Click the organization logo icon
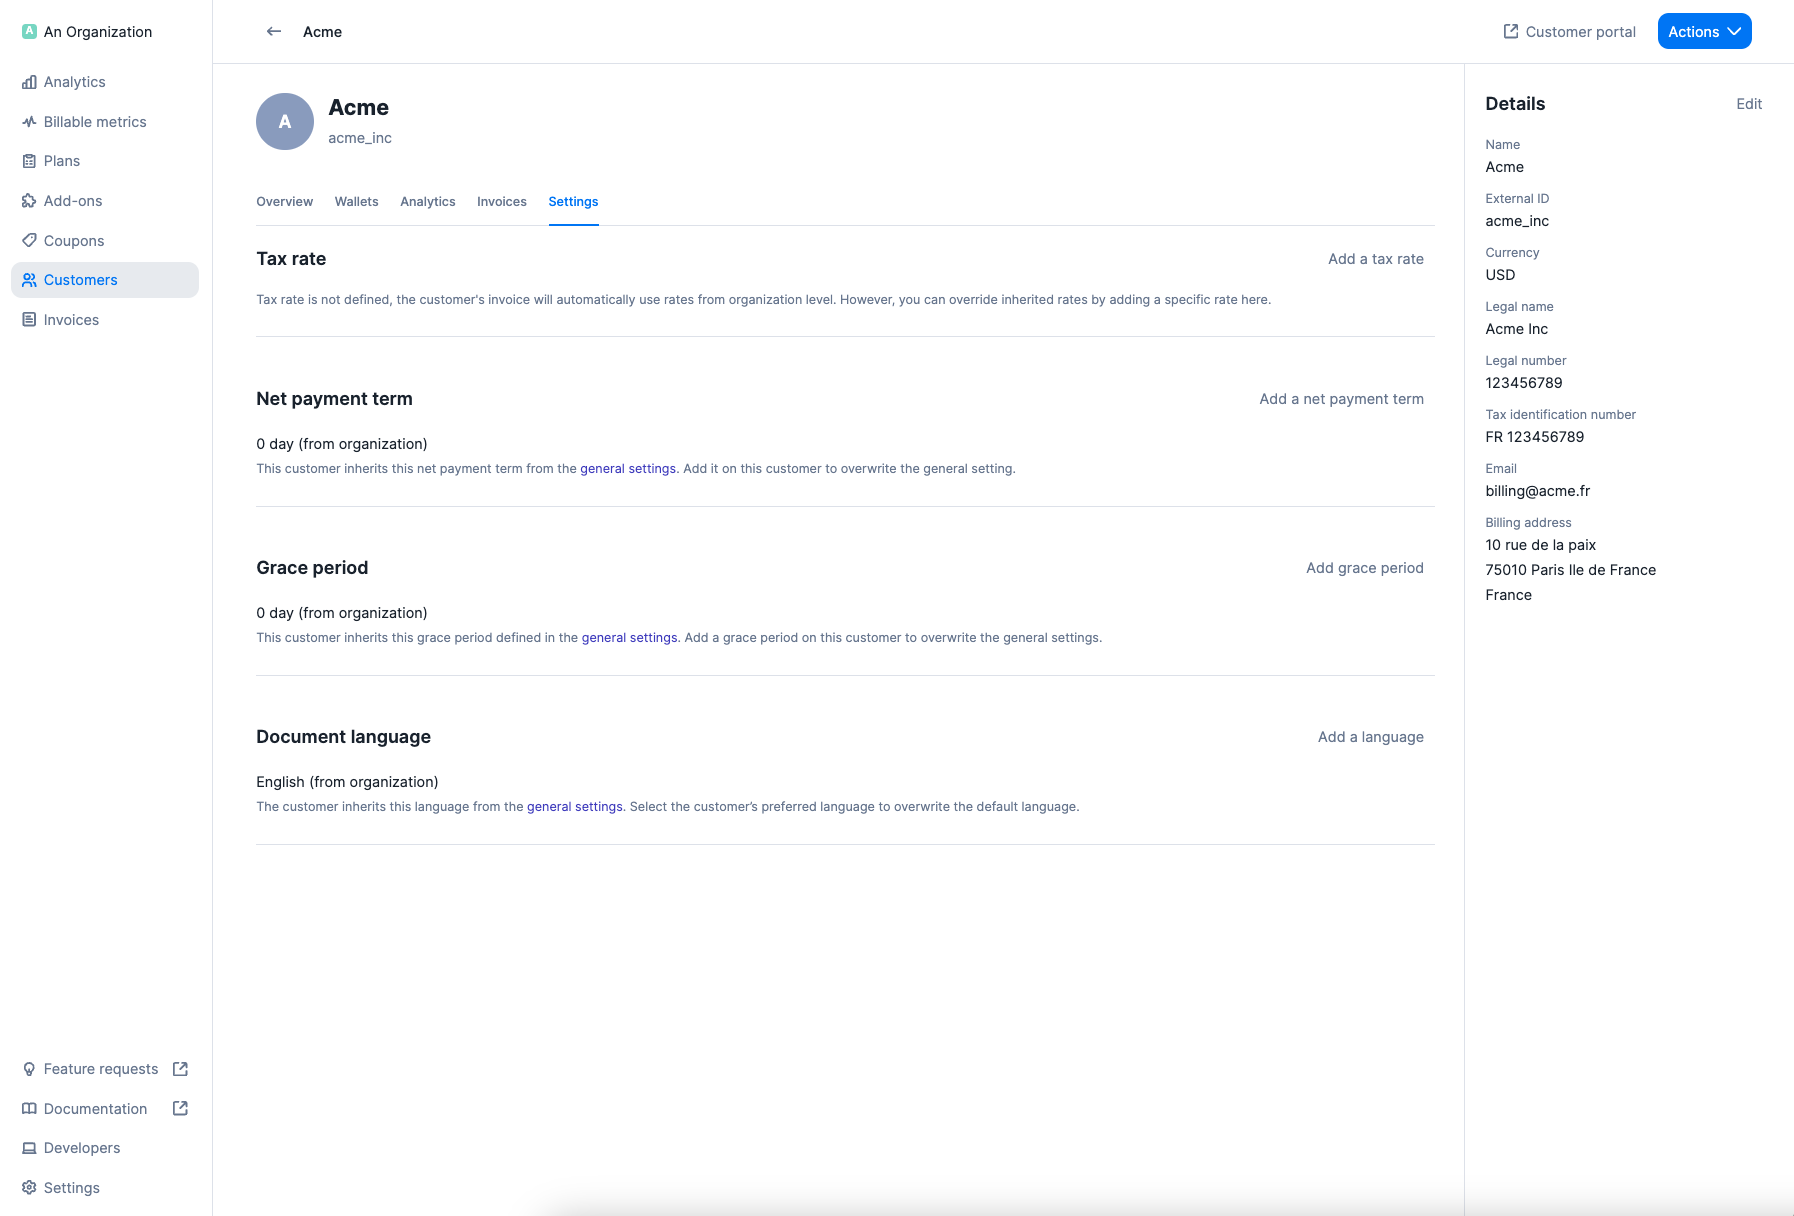This screenshot has height=1216, width=1794. 29,31
